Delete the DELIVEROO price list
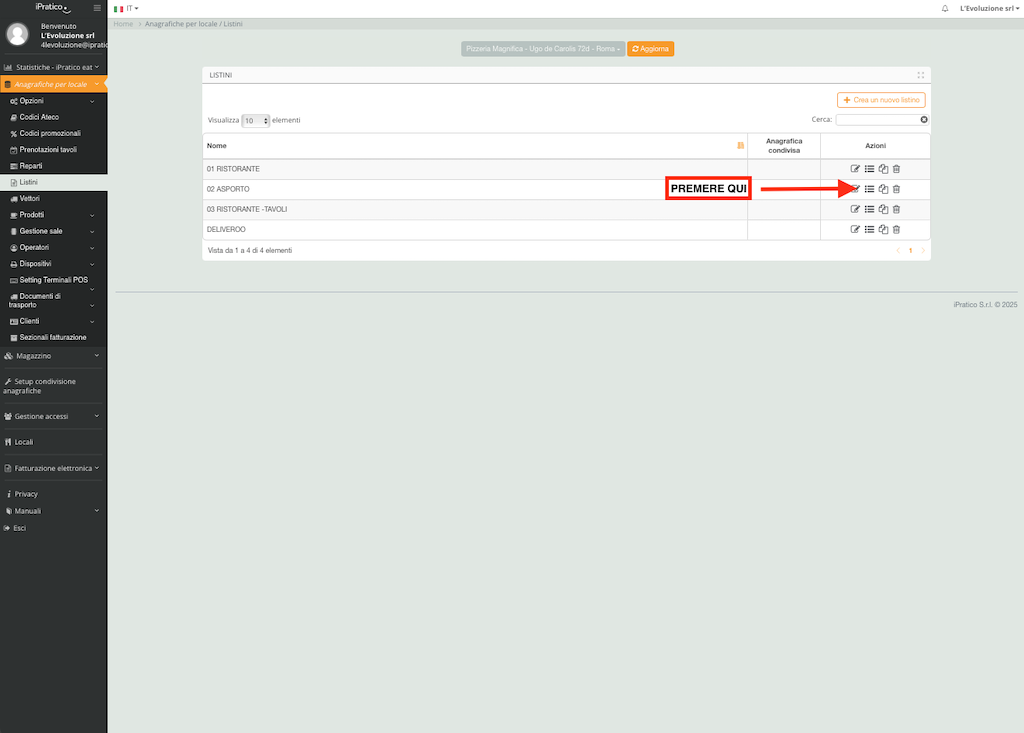Viewport: 1024px width, 733px height. (x=896, y=229)
